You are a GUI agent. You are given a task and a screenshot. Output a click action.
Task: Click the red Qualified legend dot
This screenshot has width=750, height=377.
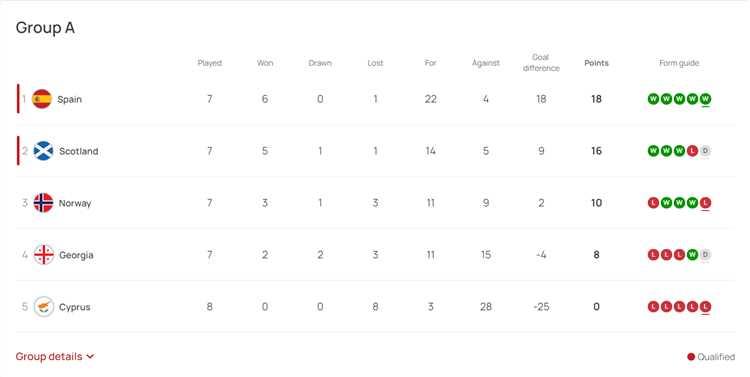pos(691,356)
